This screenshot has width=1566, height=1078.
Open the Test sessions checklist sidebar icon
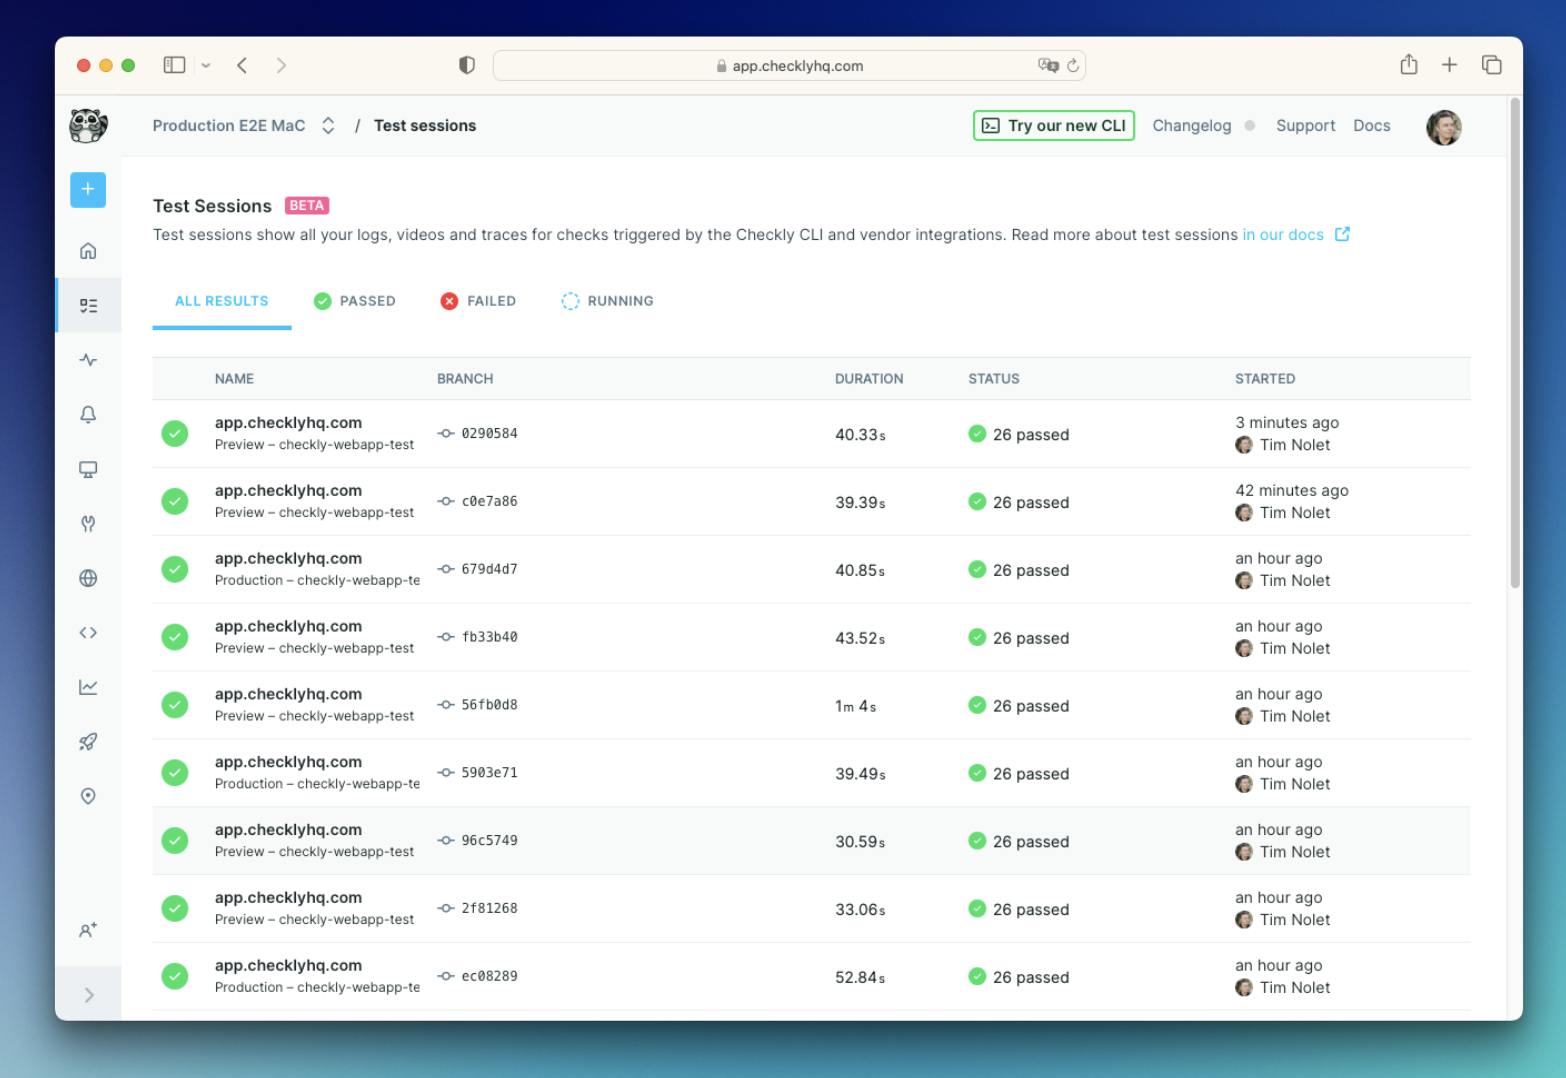pos(88,305)
